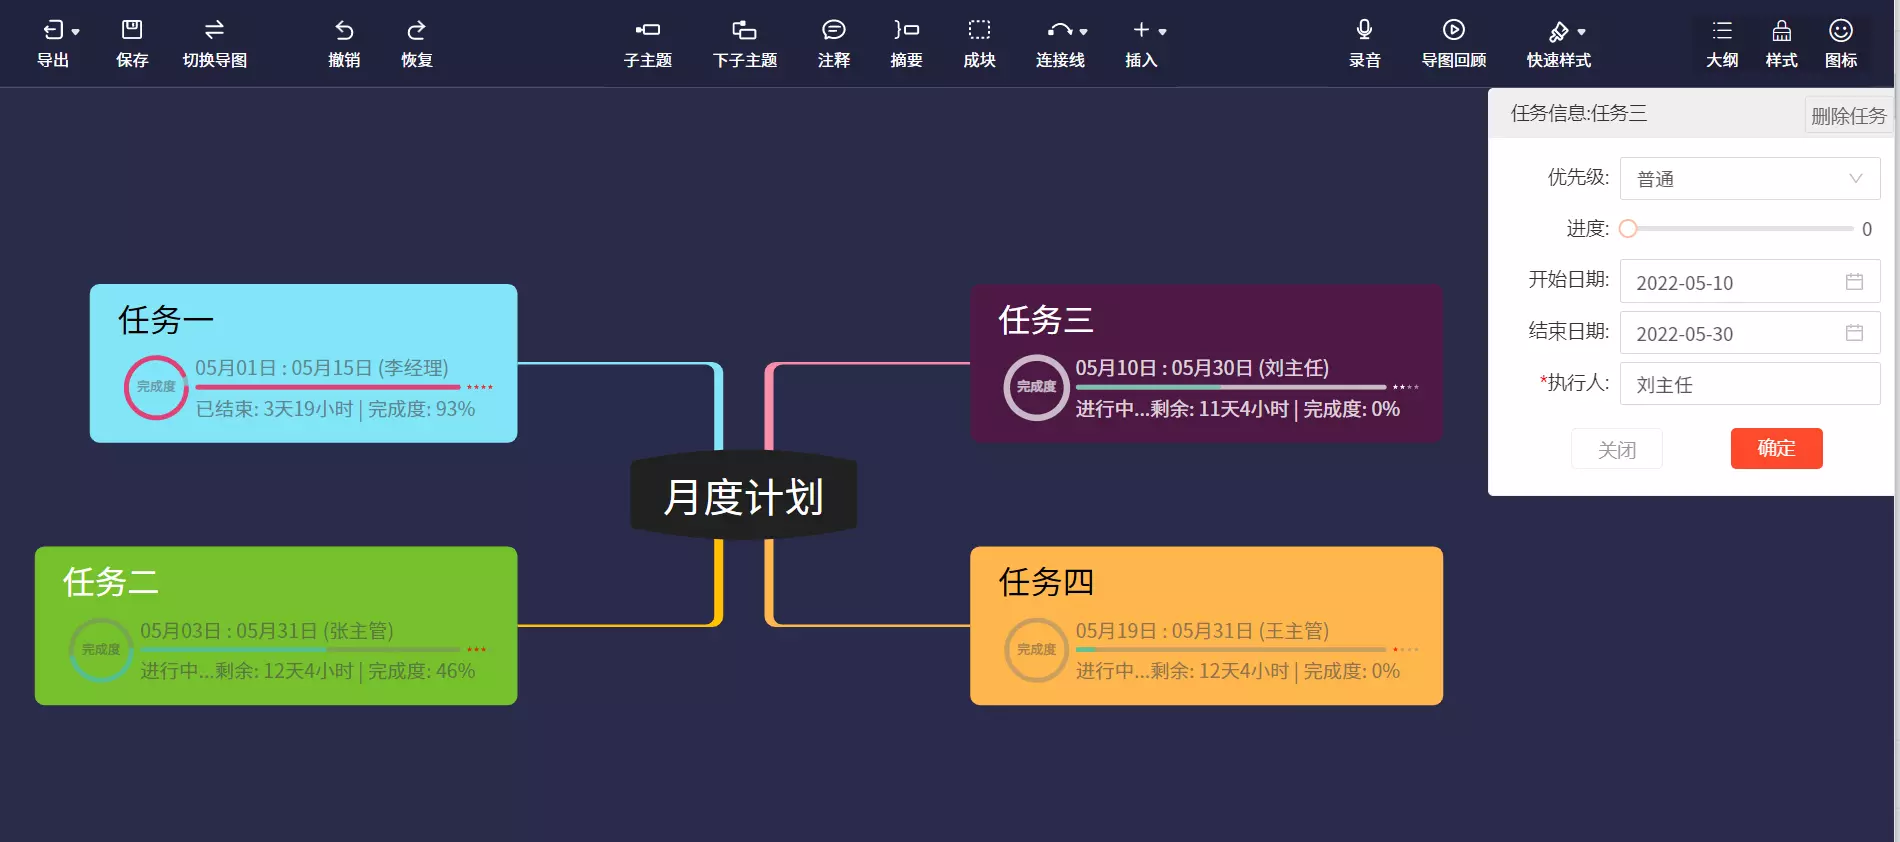
Task: Click the summary (摘要) icon
Action: pos(906,31)
